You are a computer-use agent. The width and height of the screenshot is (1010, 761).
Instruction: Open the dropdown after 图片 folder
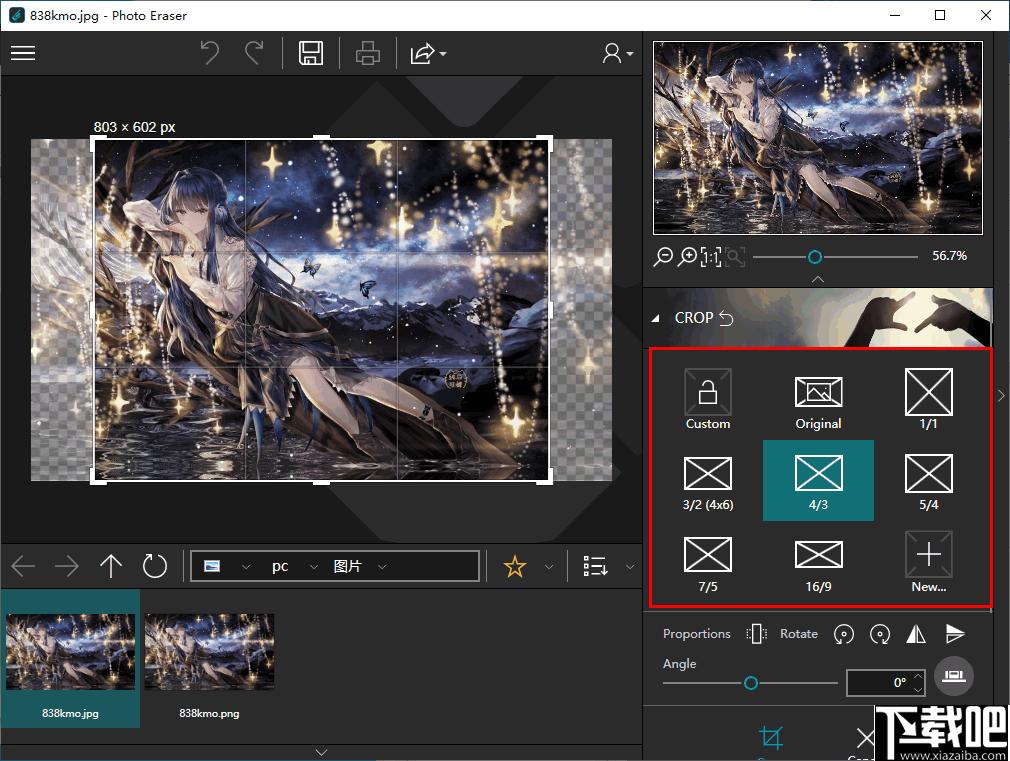click(382, 567)
